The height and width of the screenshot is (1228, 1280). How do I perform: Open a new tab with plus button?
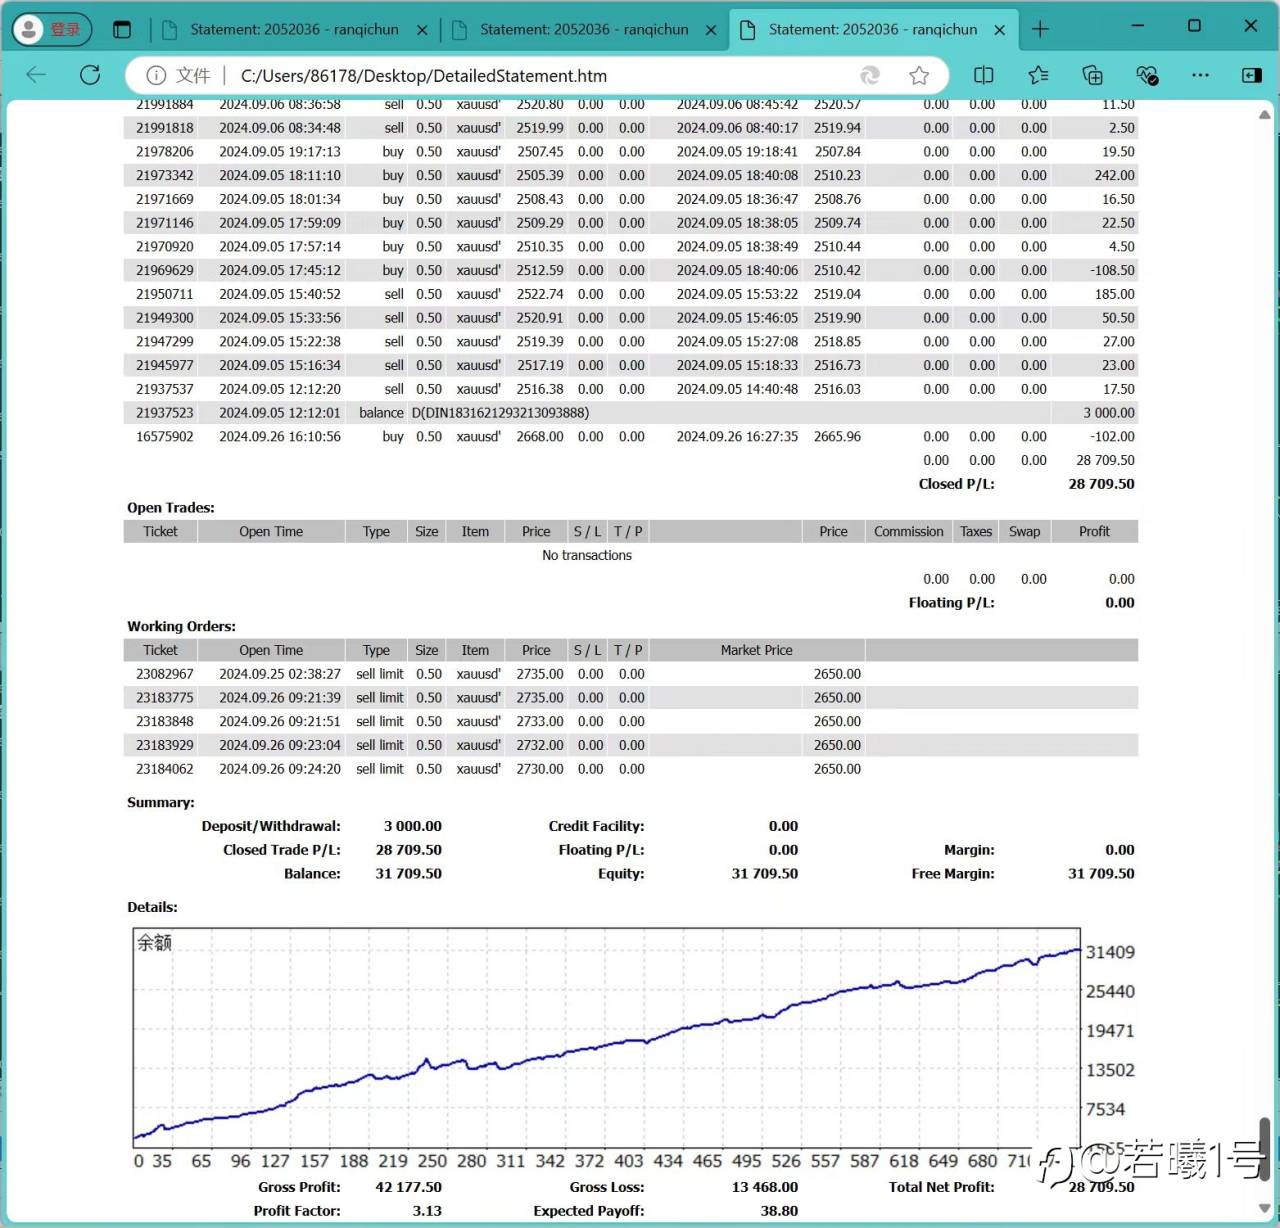[x=1040, y=30]
